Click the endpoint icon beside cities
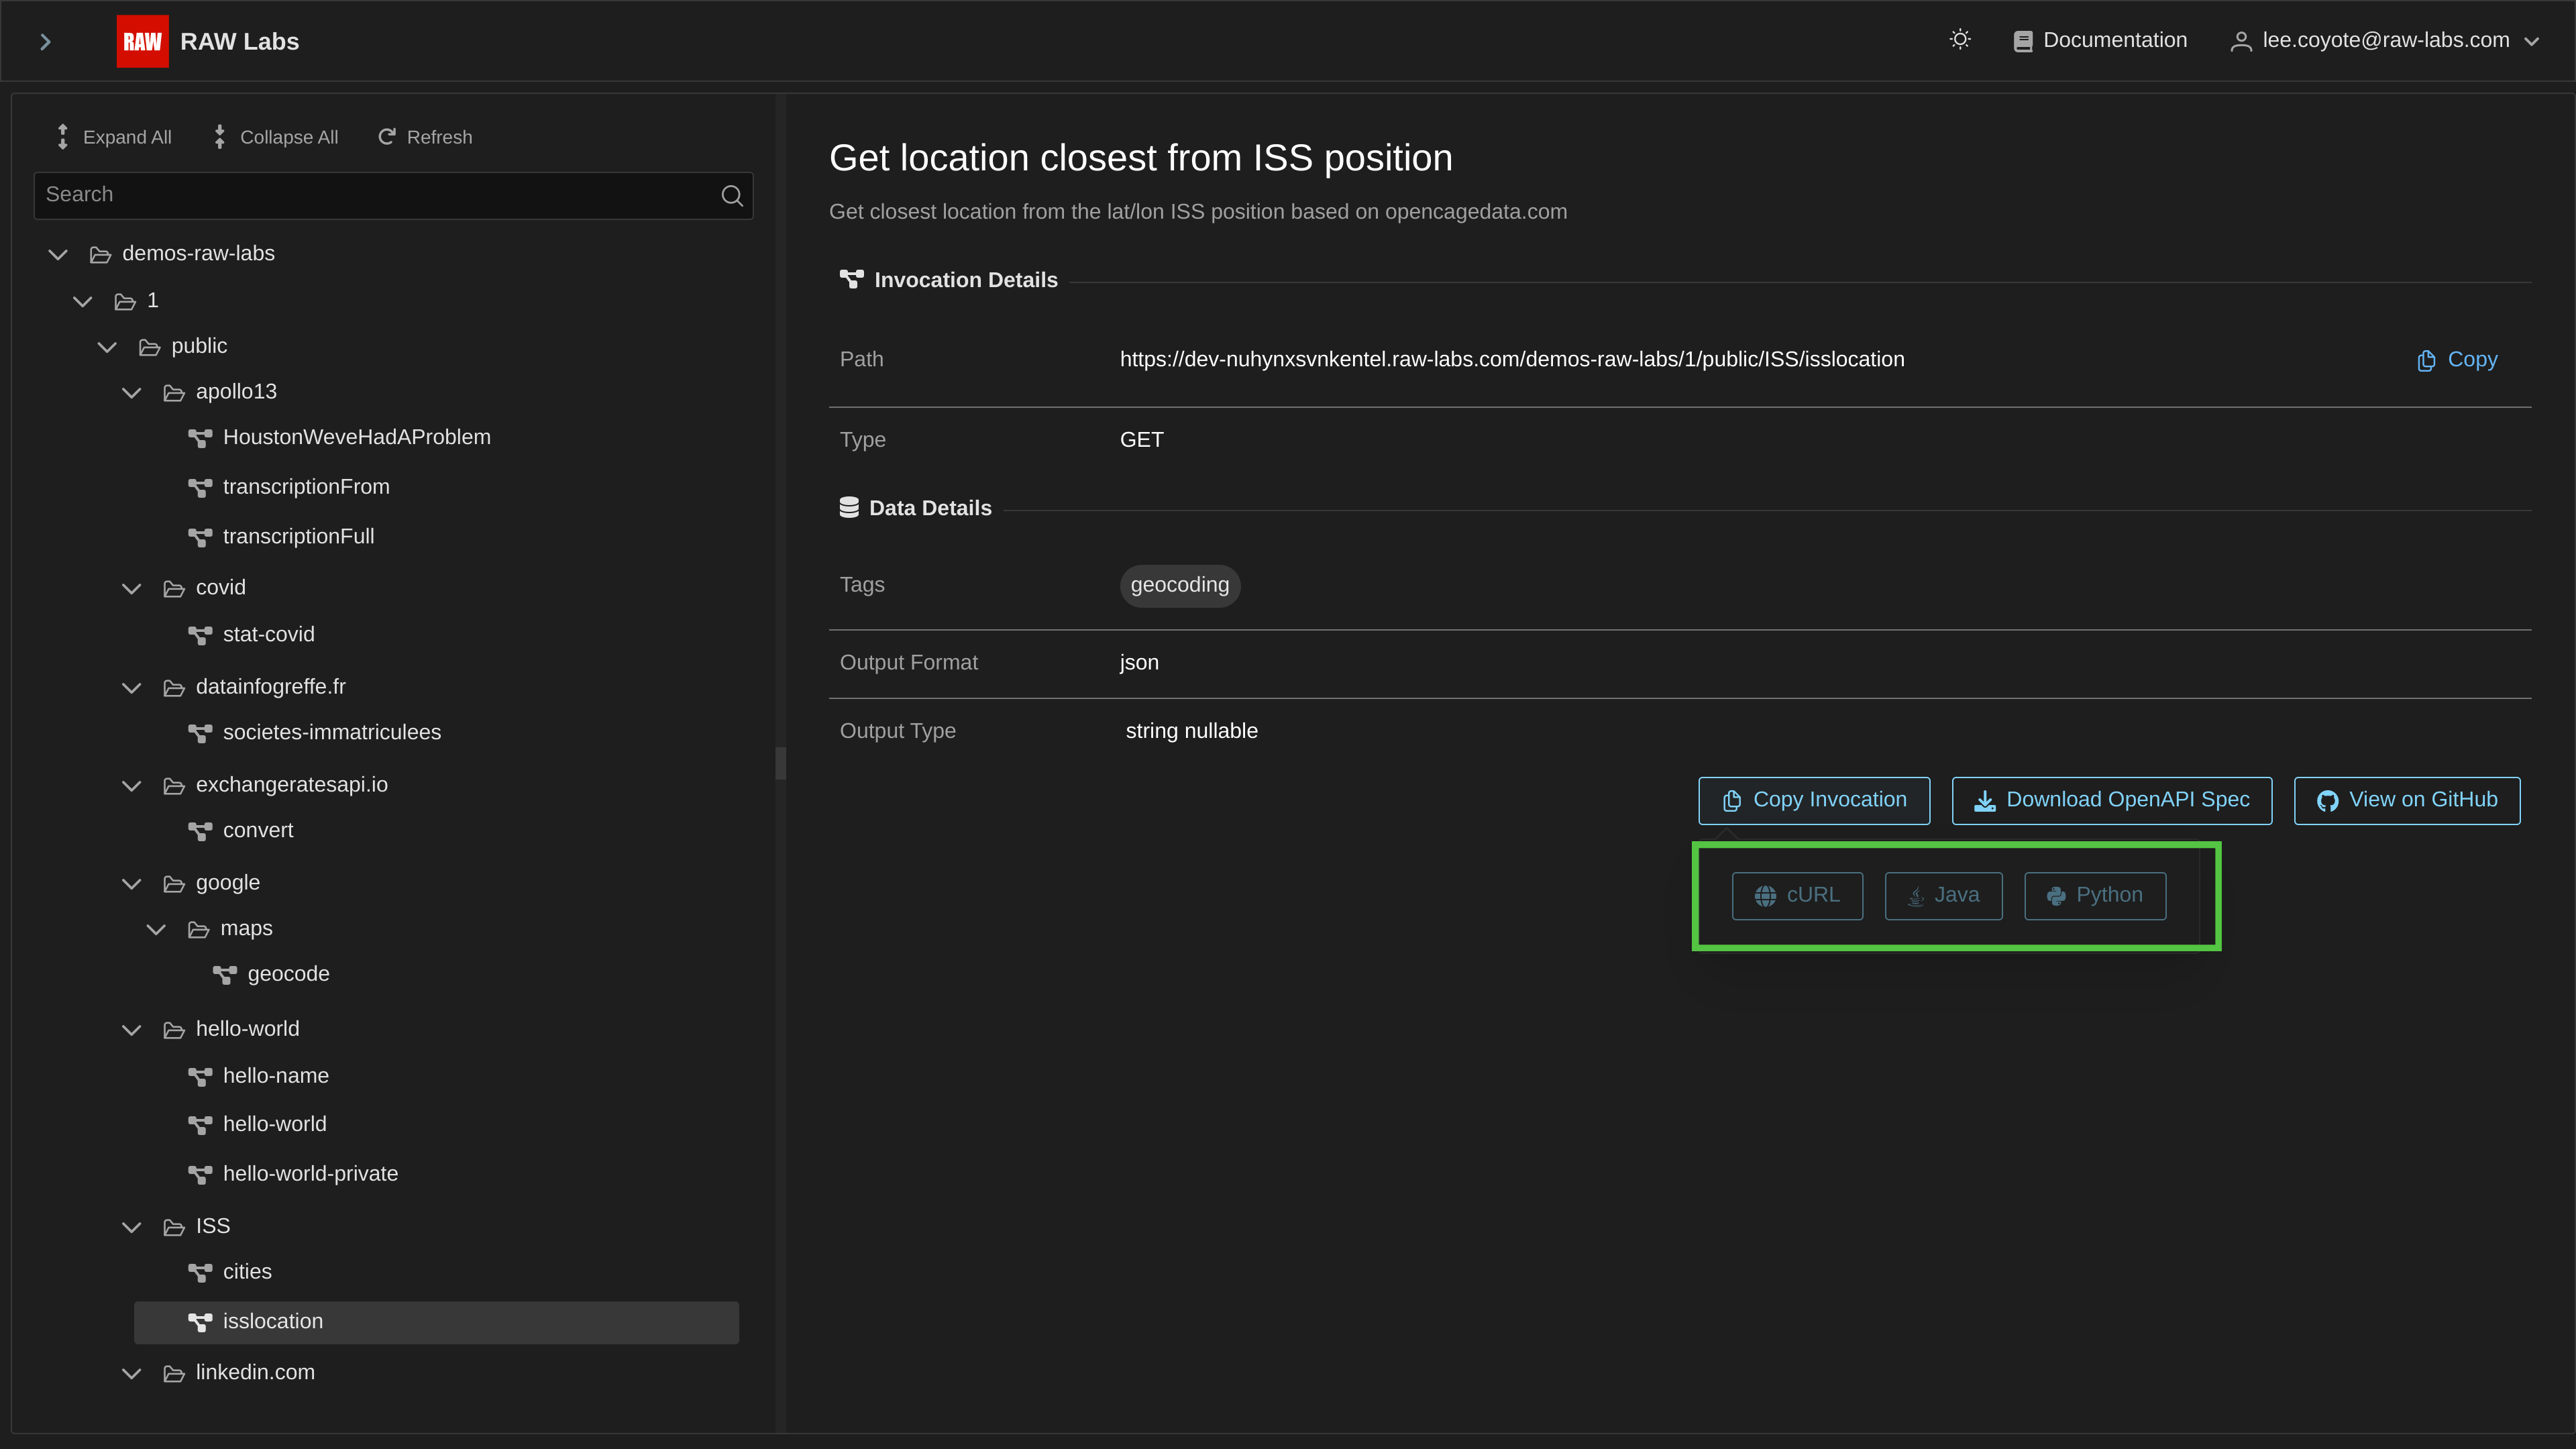This screenshot has height=1449, width=2576. pyautogui.click(x=200, y=1273)
